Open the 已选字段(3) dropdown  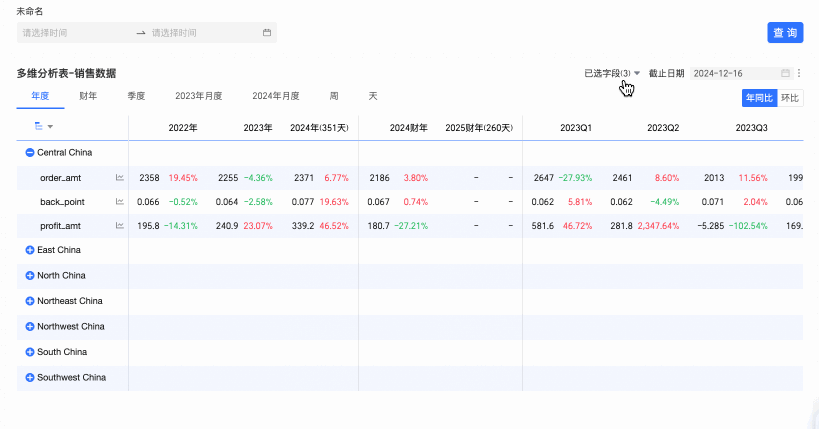tap(612, 74)
